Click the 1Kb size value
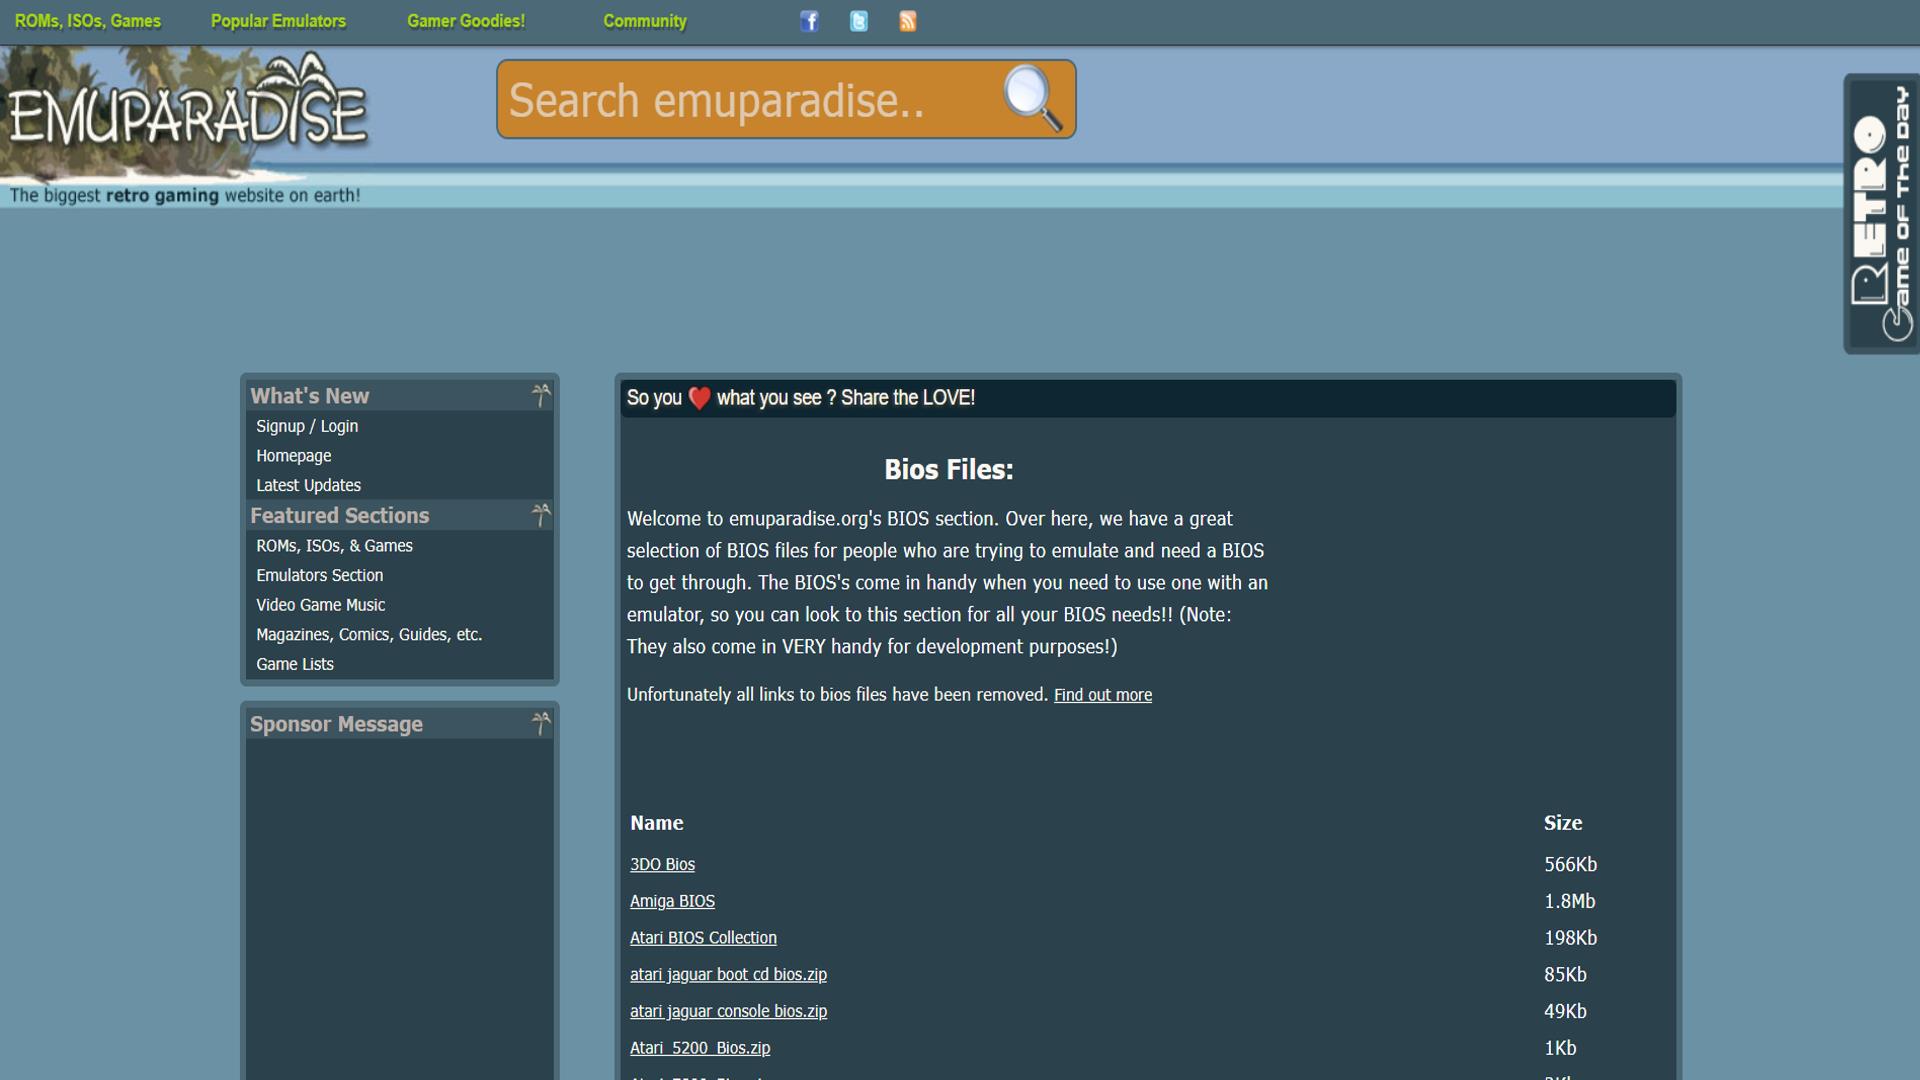Screen dimensions: 1920x1080 1560,1048
